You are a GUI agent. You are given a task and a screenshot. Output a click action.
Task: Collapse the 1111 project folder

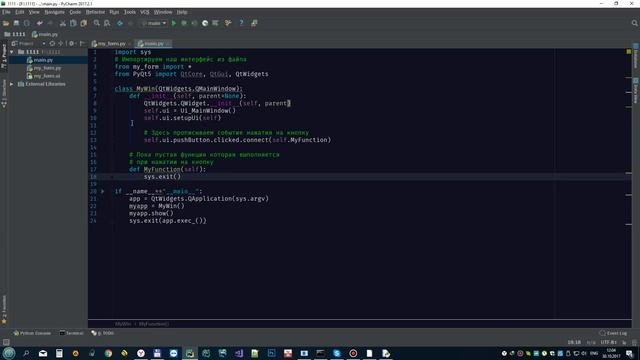12,52
